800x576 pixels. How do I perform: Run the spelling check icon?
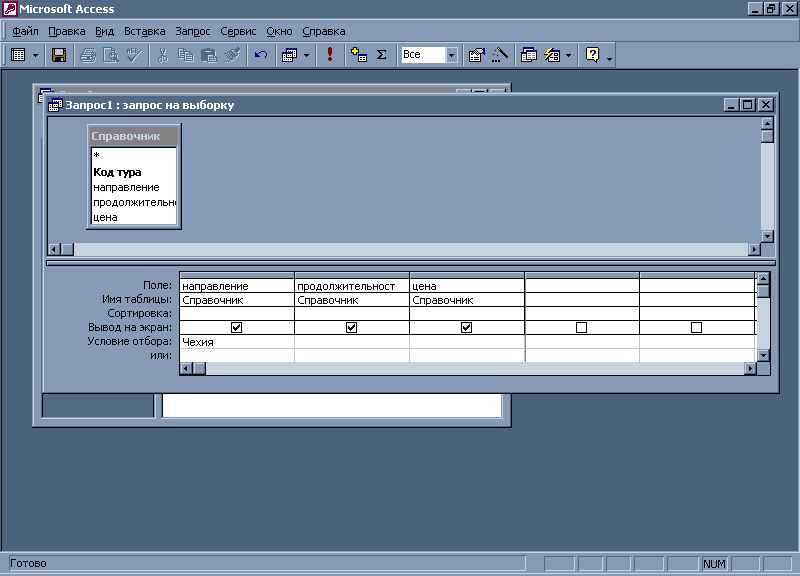(x=134, y=55)
